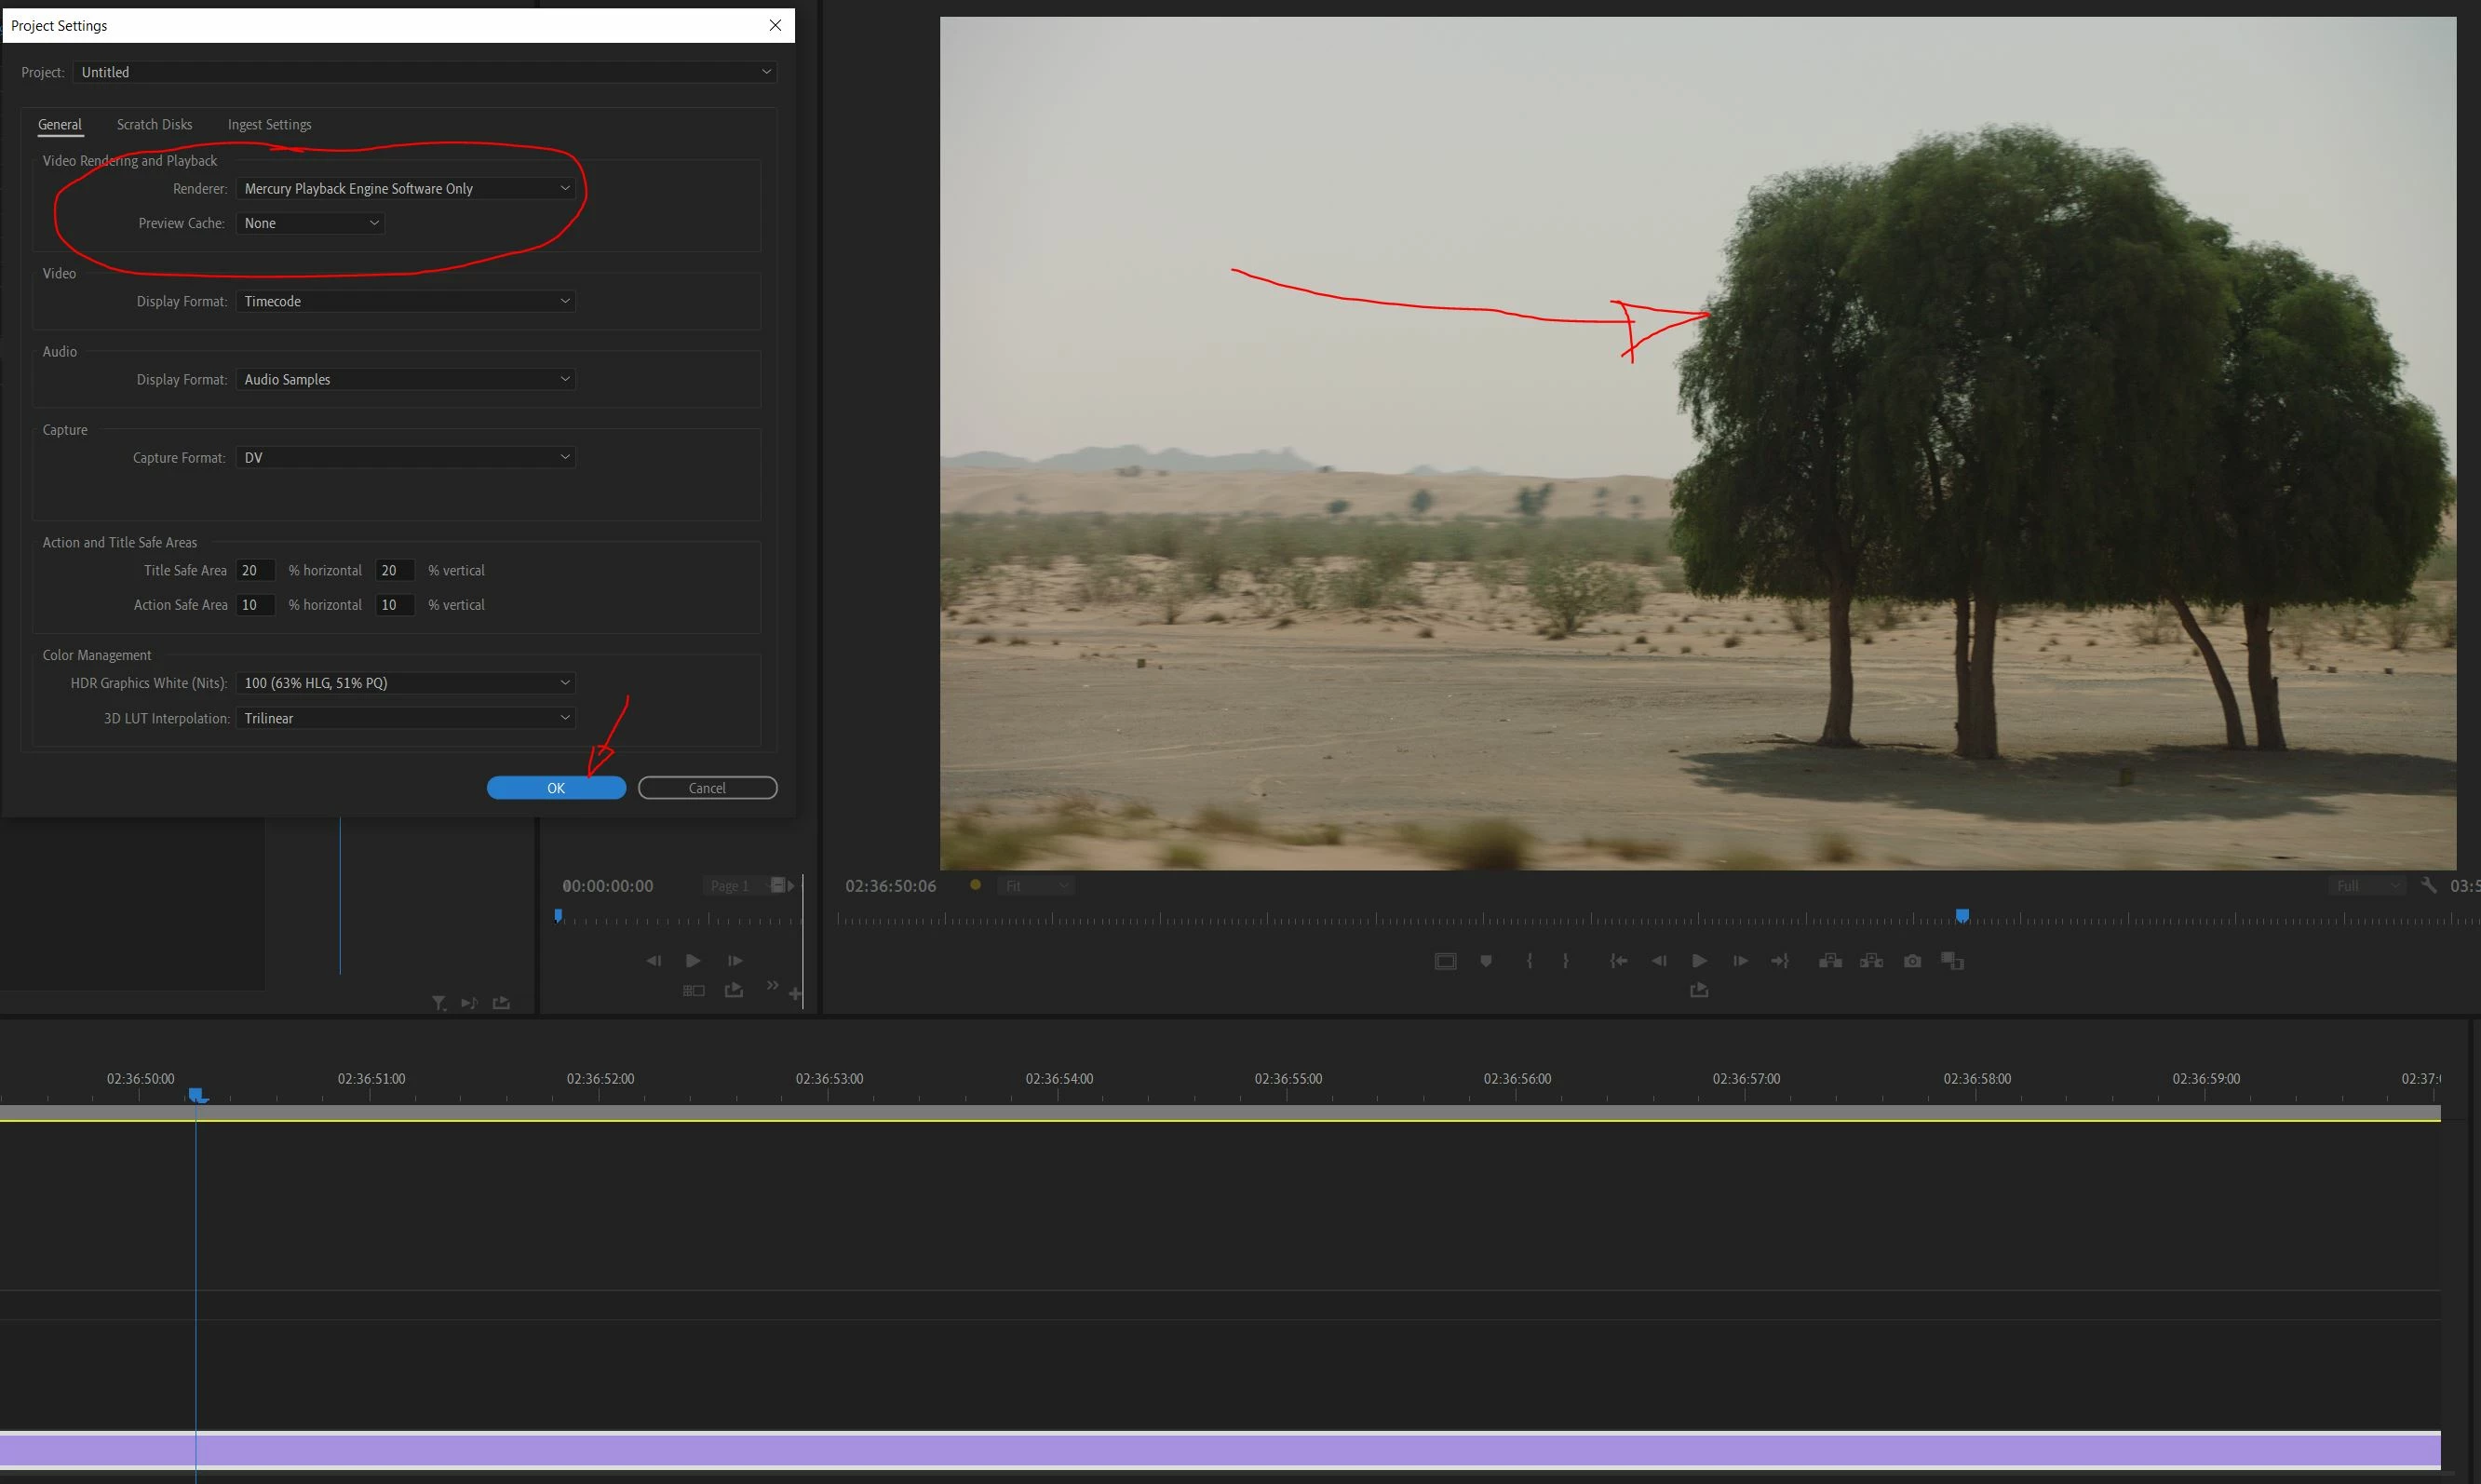The height and width of the screenshot is (1484, 2481).
Task: Click the Cancel button
Action: pyautogui.click(x=707, y=788)
